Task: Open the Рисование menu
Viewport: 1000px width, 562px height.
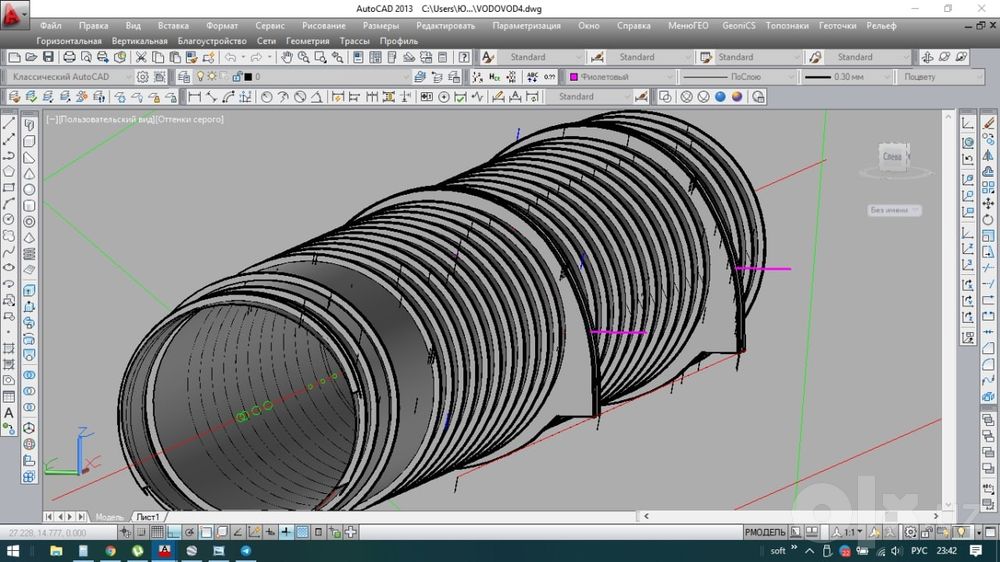Action: tap(323, 26)
